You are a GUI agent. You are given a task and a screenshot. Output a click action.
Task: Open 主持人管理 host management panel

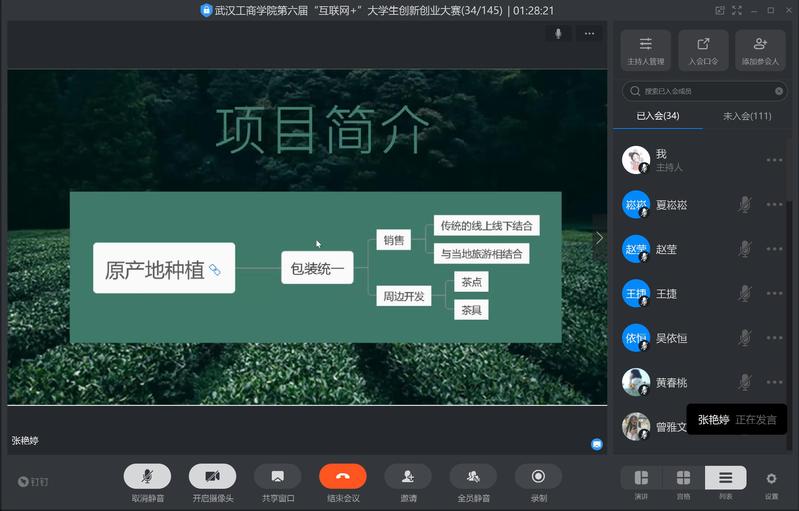(645, 49)
